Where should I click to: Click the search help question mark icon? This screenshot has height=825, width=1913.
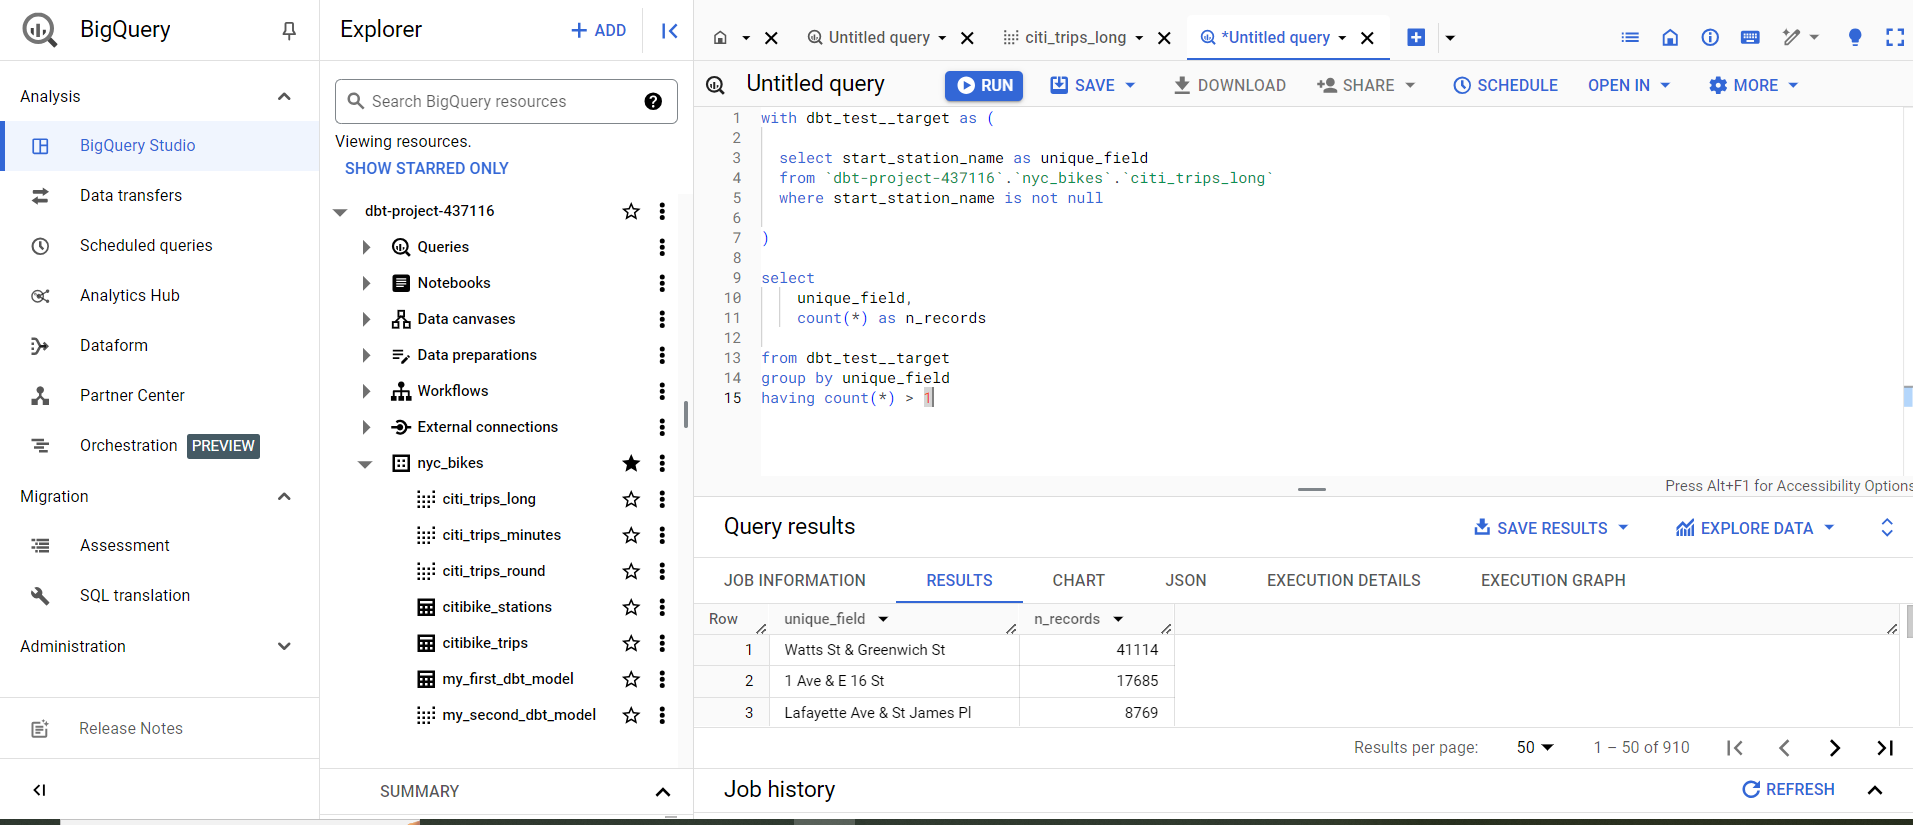click(653, 101)
